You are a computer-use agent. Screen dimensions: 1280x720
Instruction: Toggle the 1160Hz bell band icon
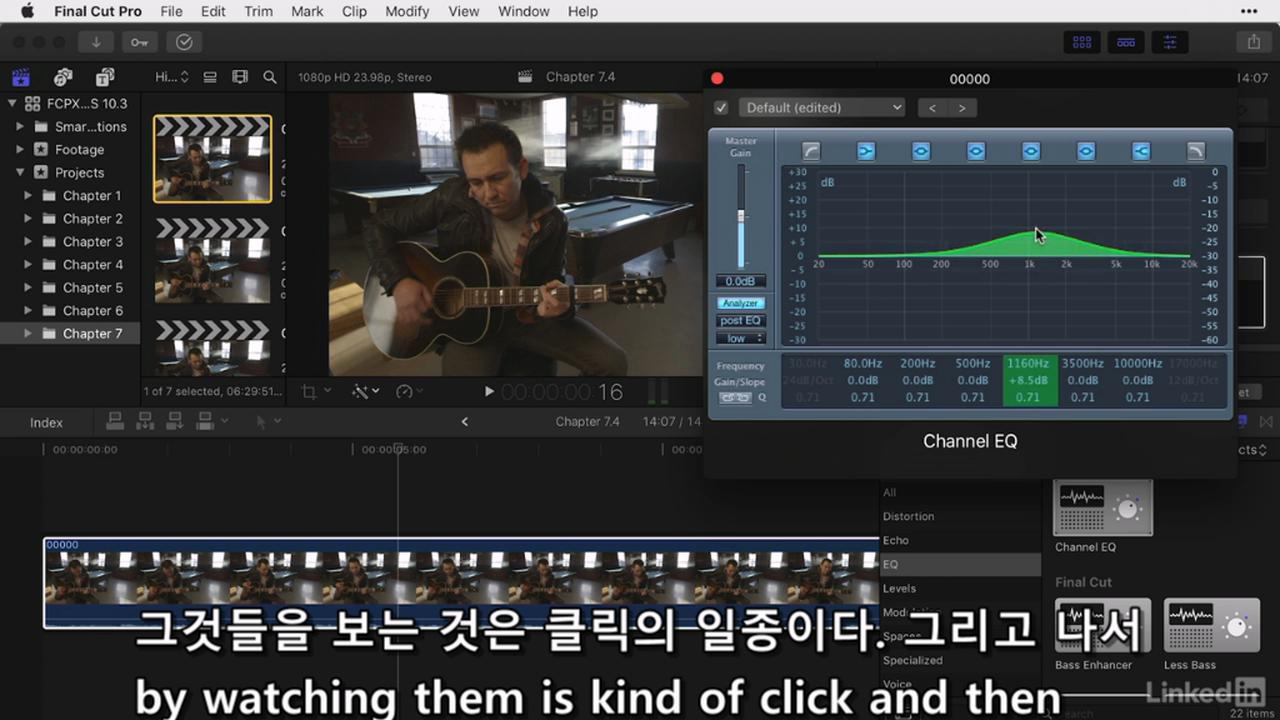[1031, 151]
